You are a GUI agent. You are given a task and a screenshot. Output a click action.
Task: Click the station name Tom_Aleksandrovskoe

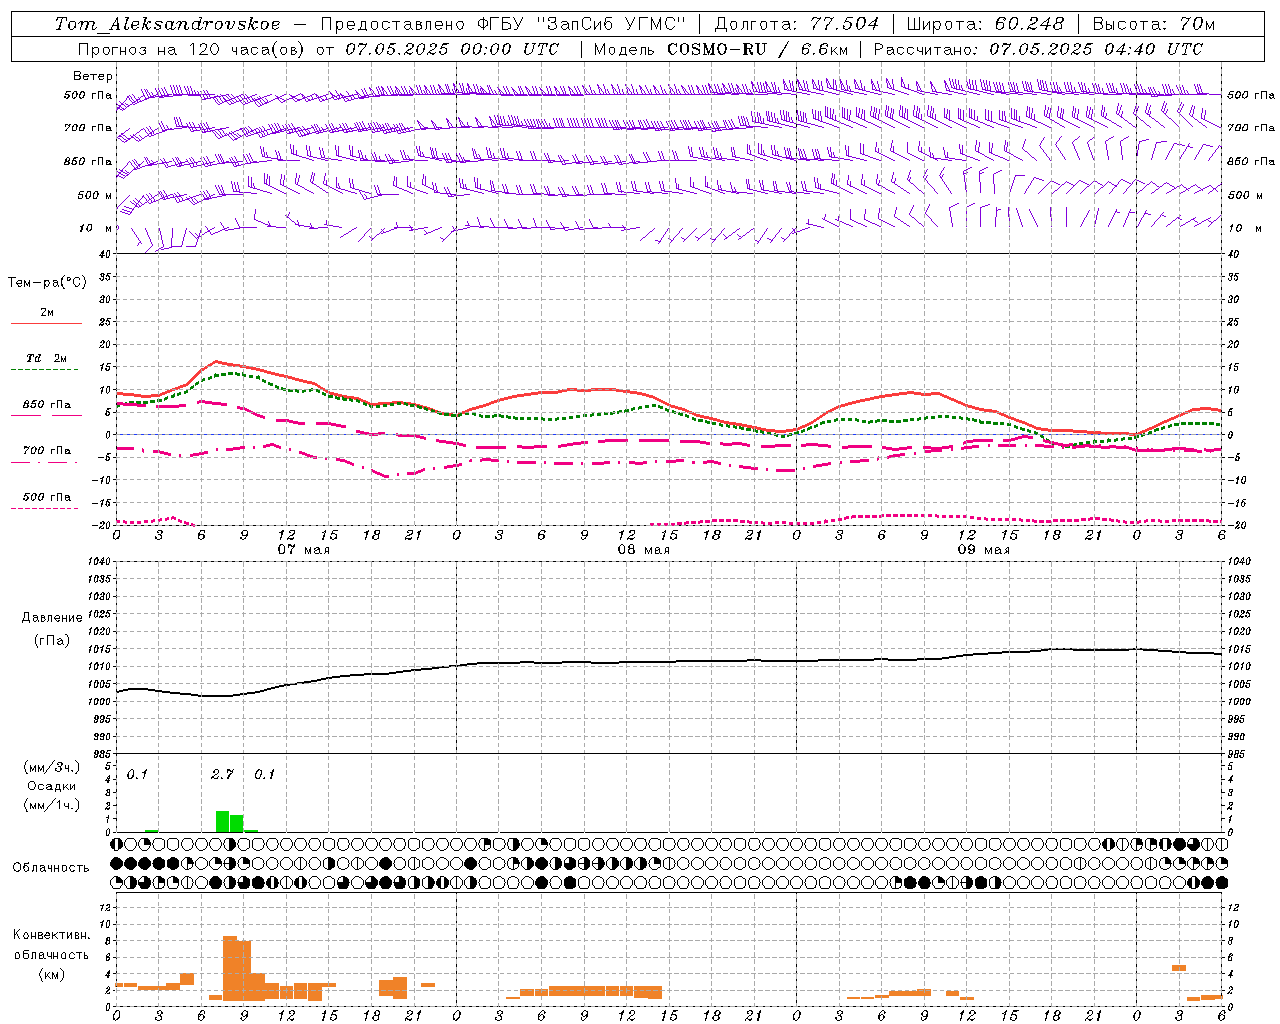point(167,24)
